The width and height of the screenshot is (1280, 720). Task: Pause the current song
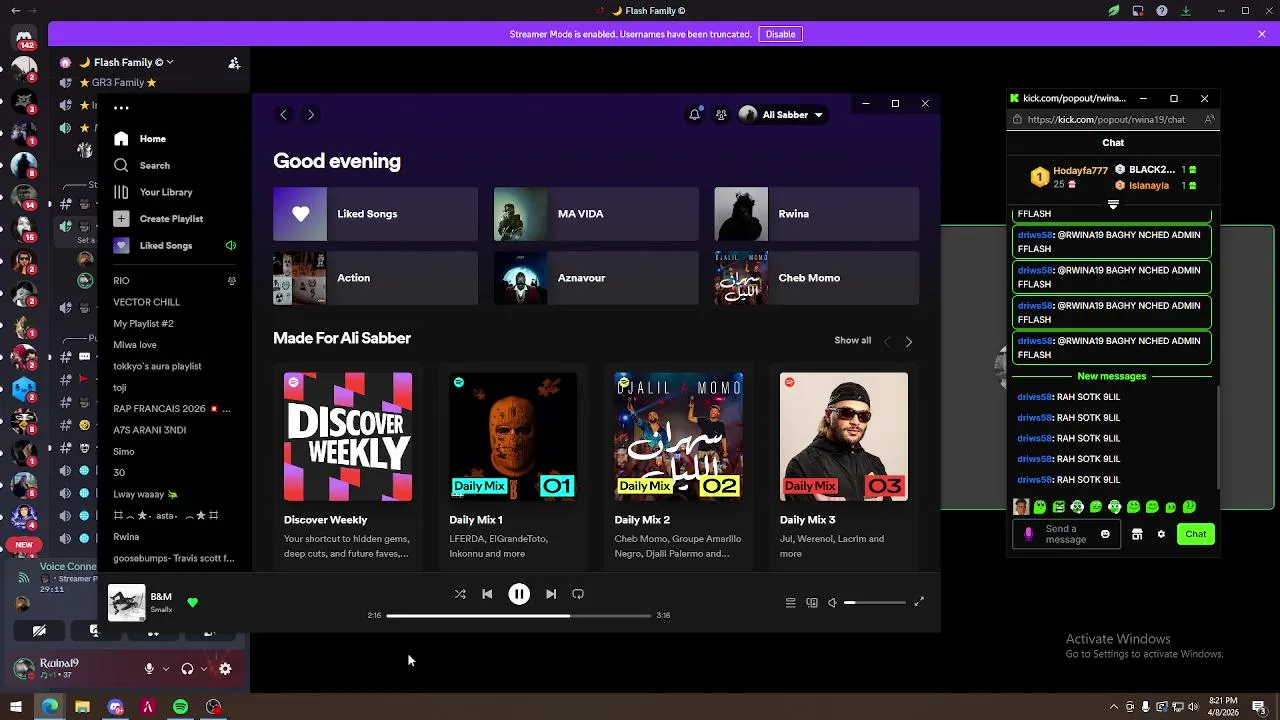coord(519,594)
